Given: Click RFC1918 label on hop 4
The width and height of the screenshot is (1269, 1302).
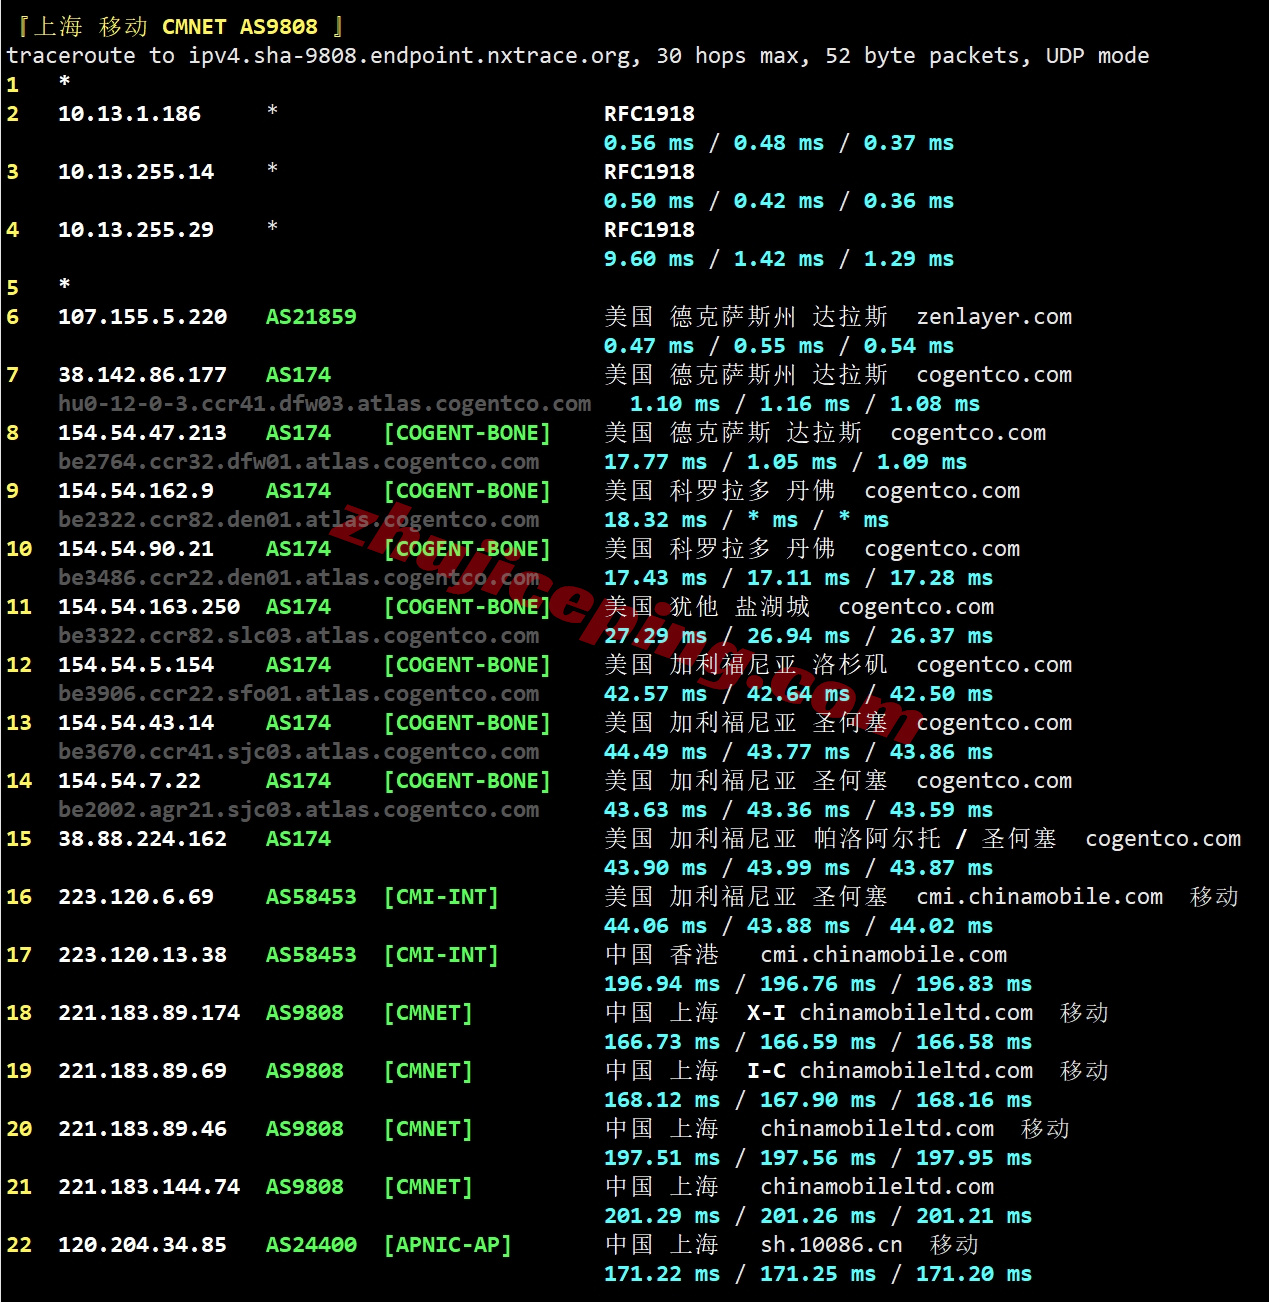Looking at the screenshot, I should tap(649, 230).
